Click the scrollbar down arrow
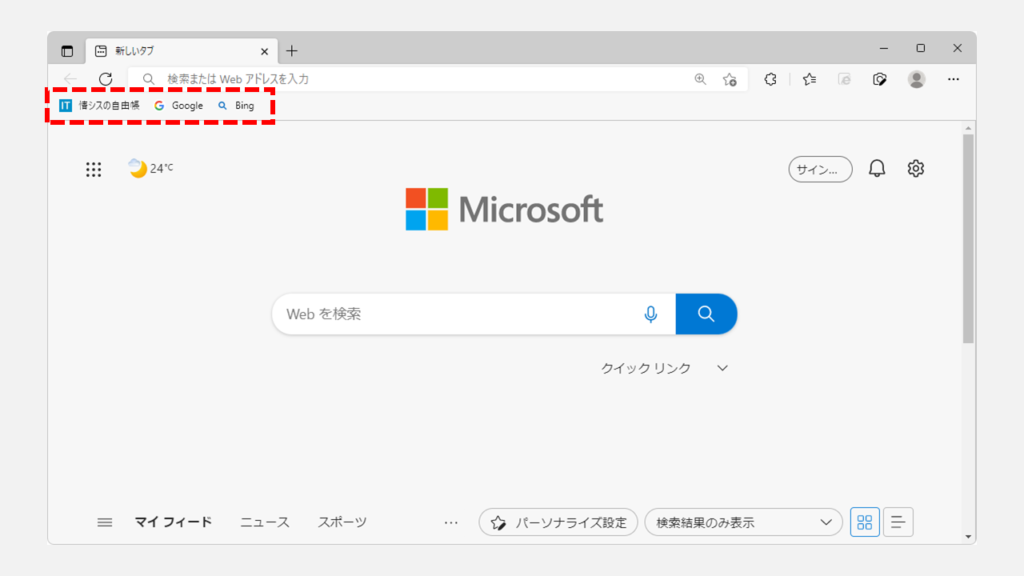 click(968, 537)
